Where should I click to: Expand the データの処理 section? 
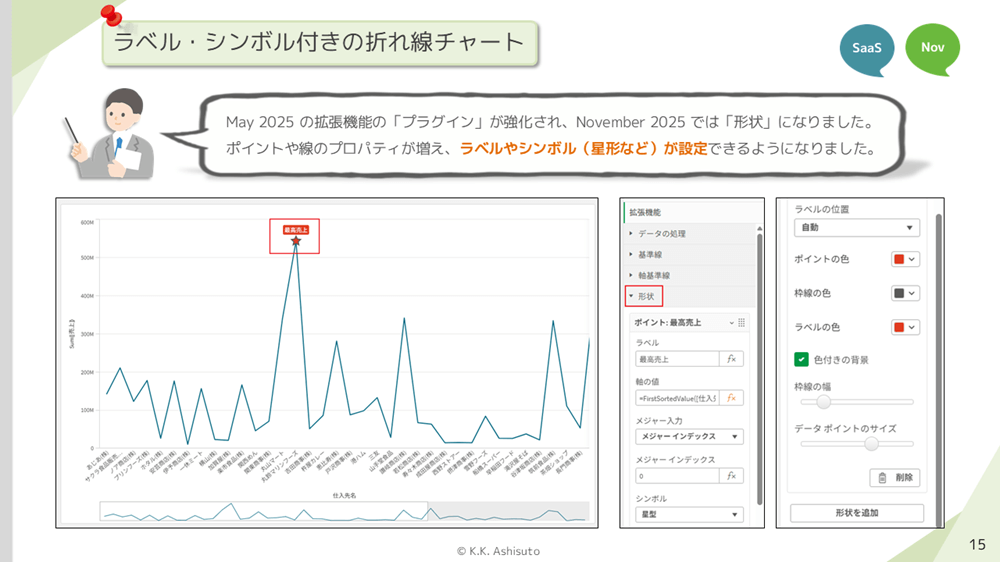coord(662,234)
